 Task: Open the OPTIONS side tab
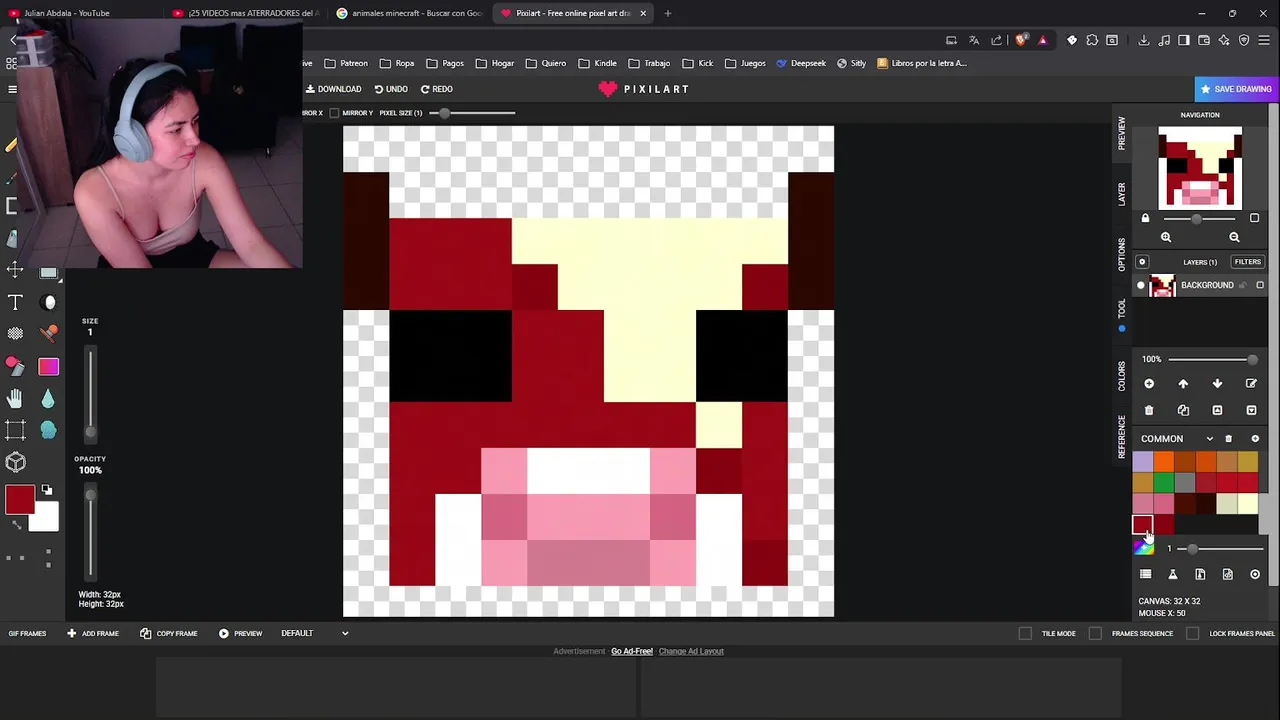click(x=1121, y=254)
